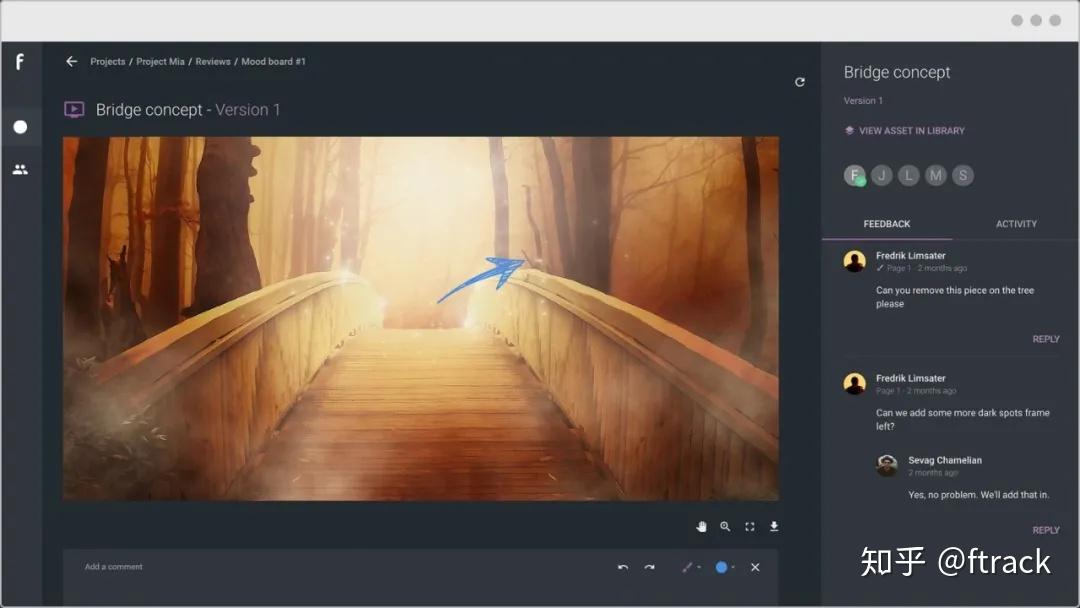Open the Collaborators panel in the sidebar
1080x608 pixels.
[21, 168]
